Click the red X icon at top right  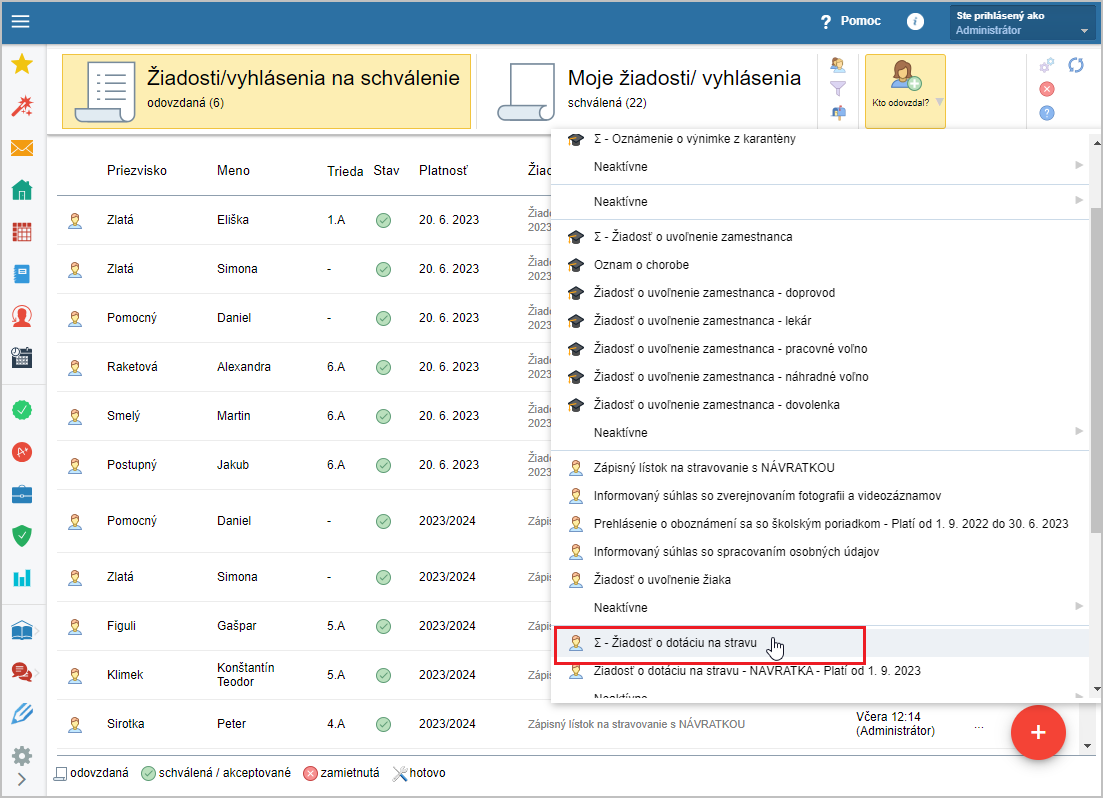pyautogui.click(x=1047, y=89)
